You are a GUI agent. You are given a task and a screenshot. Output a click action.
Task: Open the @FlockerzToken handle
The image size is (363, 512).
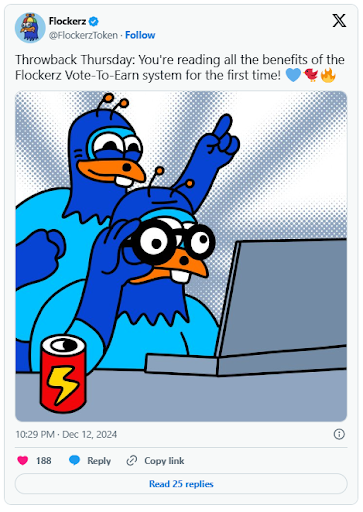pos(83,35)
